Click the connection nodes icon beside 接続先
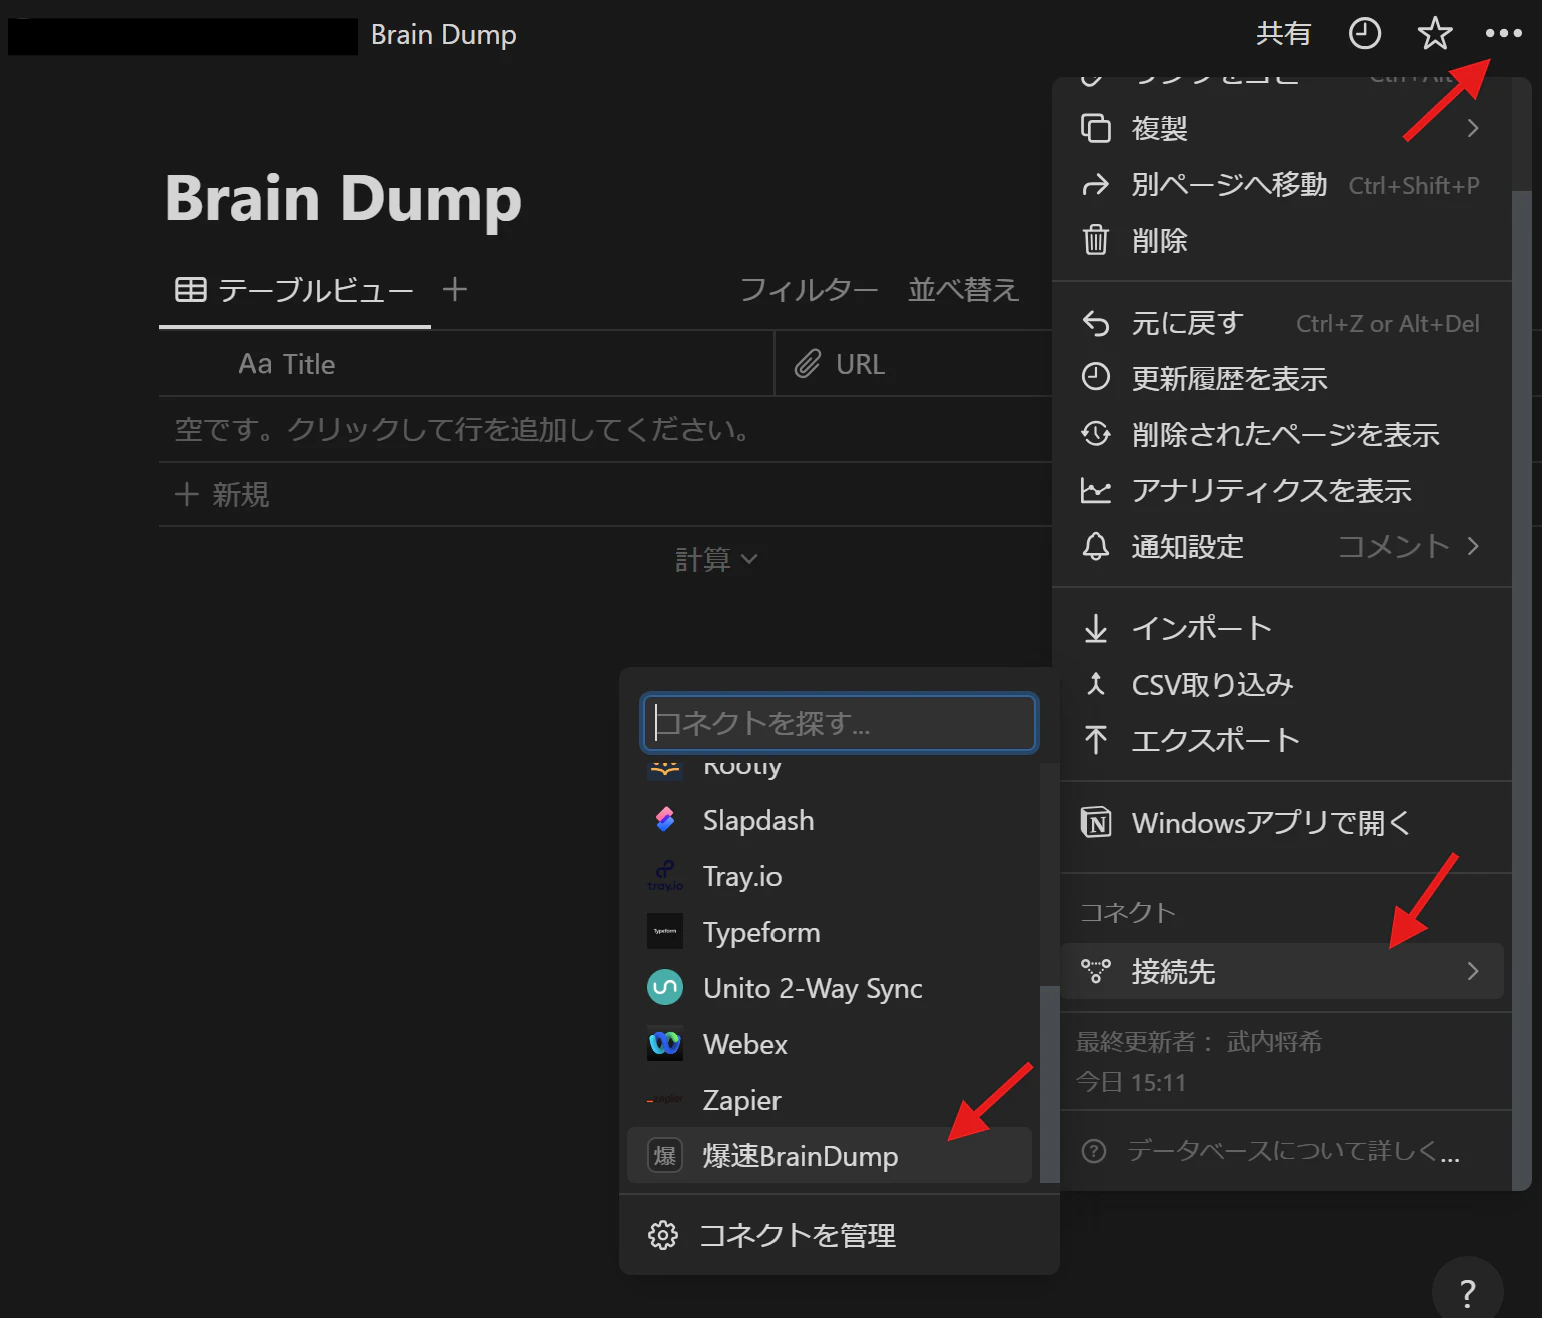Screen dimensions: 1542x1318 (1096, 971)
